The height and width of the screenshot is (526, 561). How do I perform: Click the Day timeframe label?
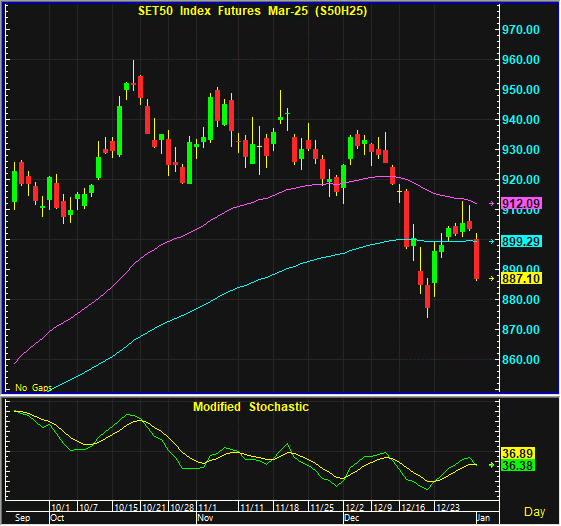click(535, 512)
